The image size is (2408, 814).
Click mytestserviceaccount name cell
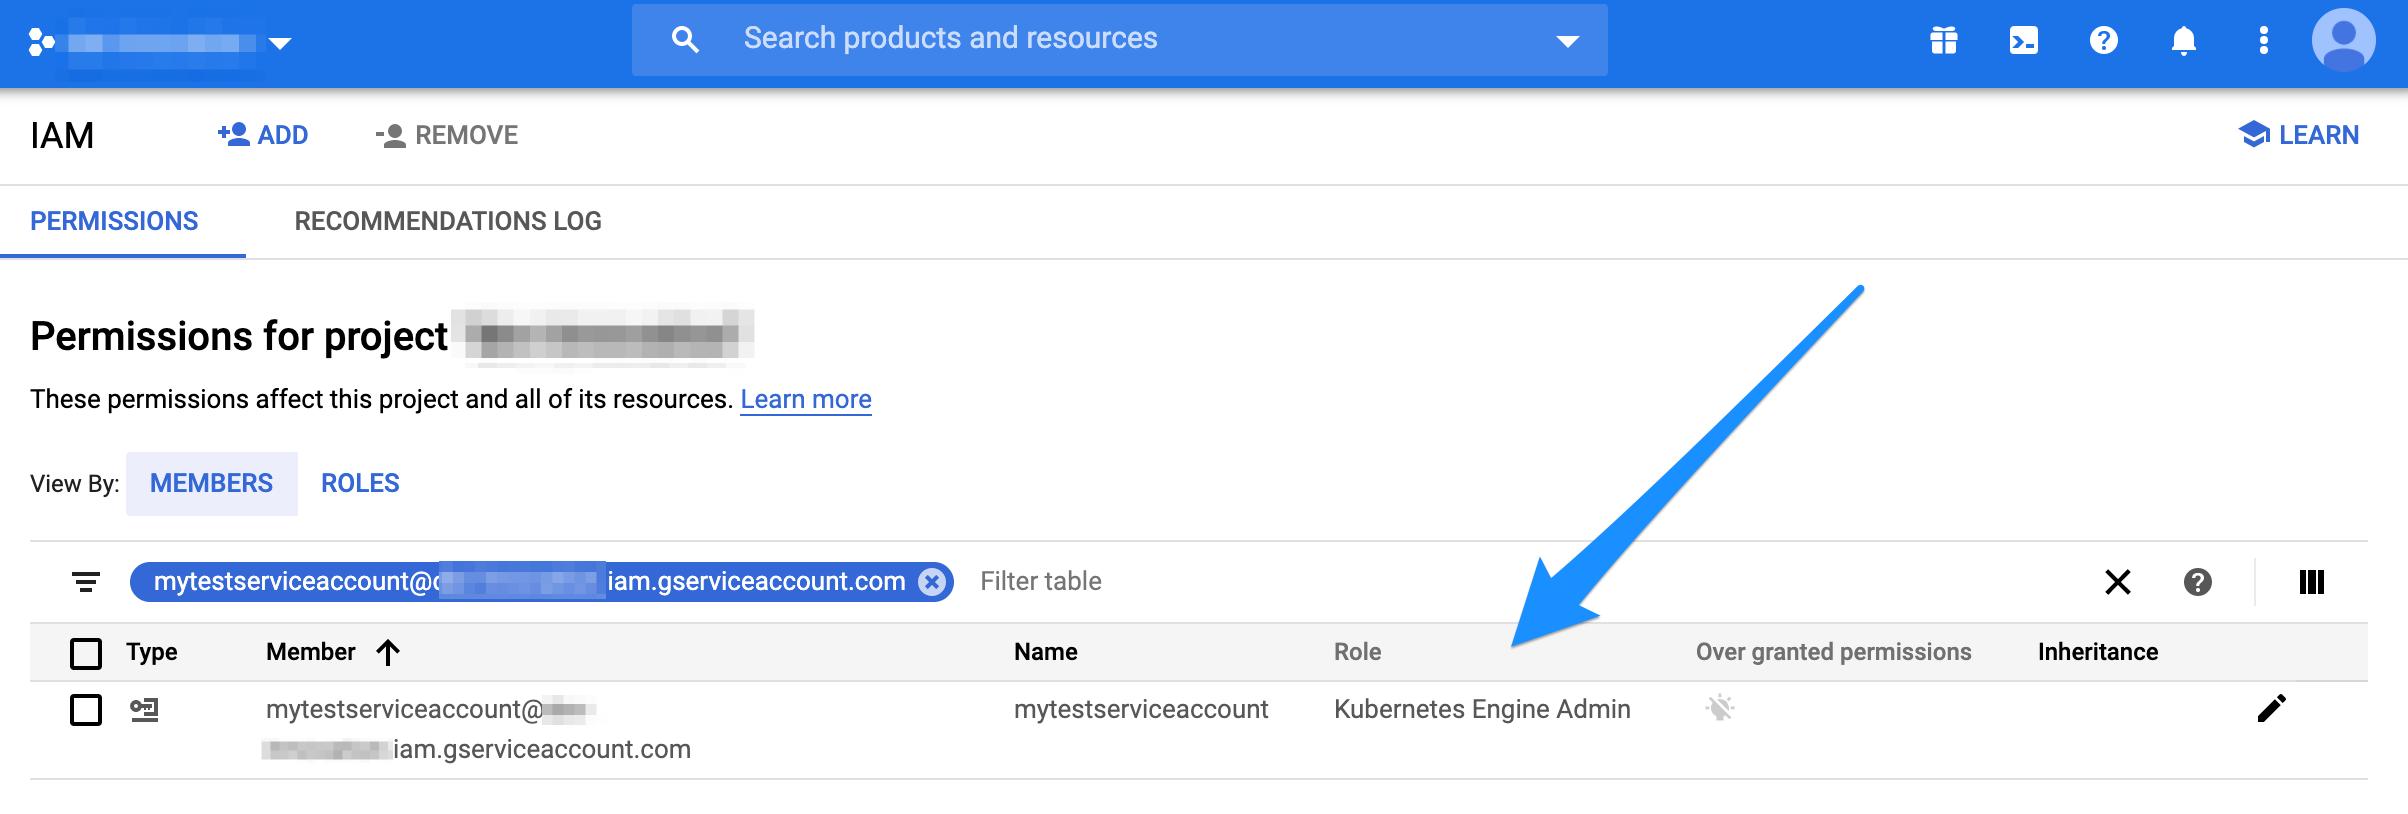pyautogui.click(x=1141, y=709)
